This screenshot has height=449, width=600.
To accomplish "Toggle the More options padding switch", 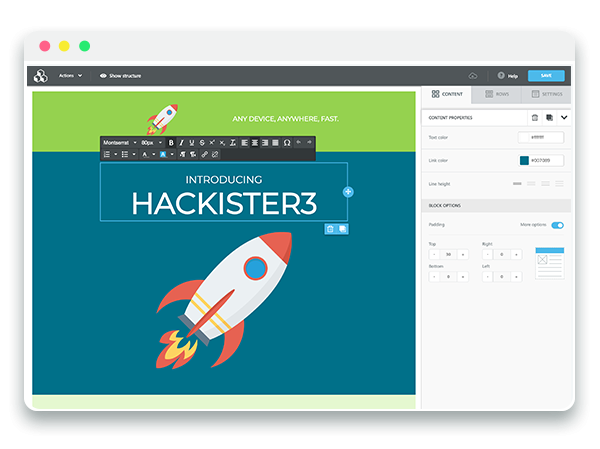I will [x=557, y=225].
